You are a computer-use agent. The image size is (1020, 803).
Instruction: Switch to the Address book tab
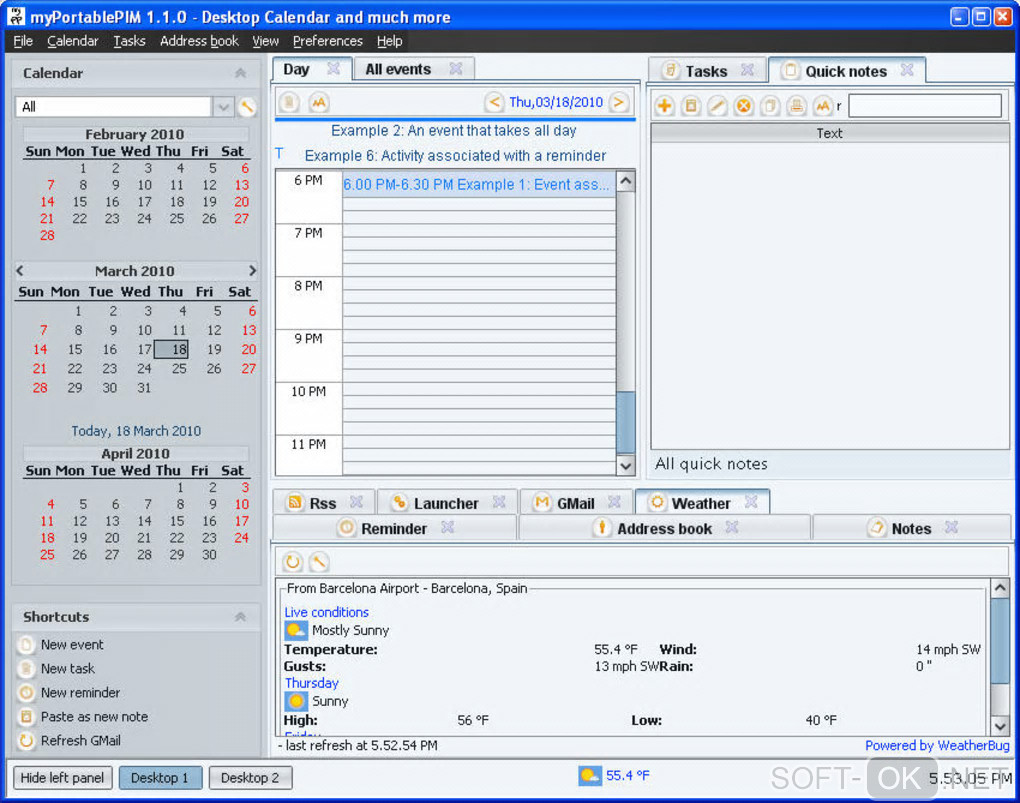point(664,528)
